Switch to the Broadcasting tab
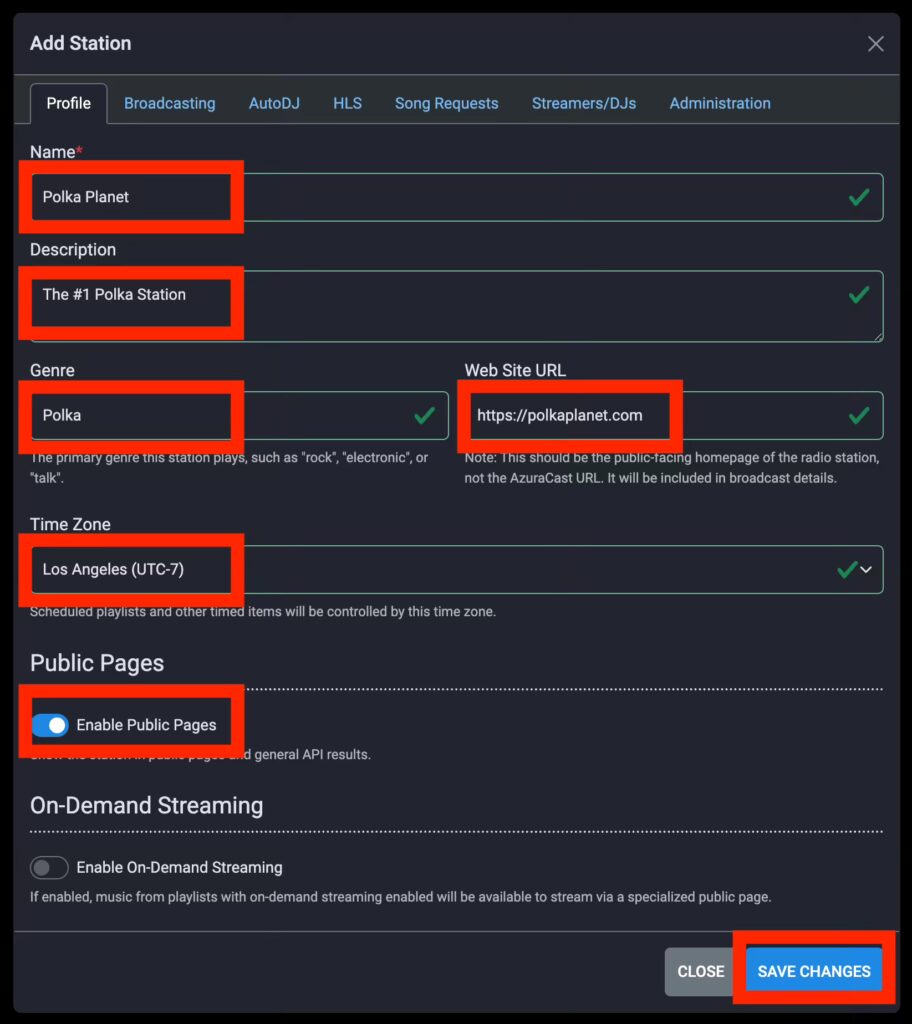The image size is (912, 1024). 170,103
